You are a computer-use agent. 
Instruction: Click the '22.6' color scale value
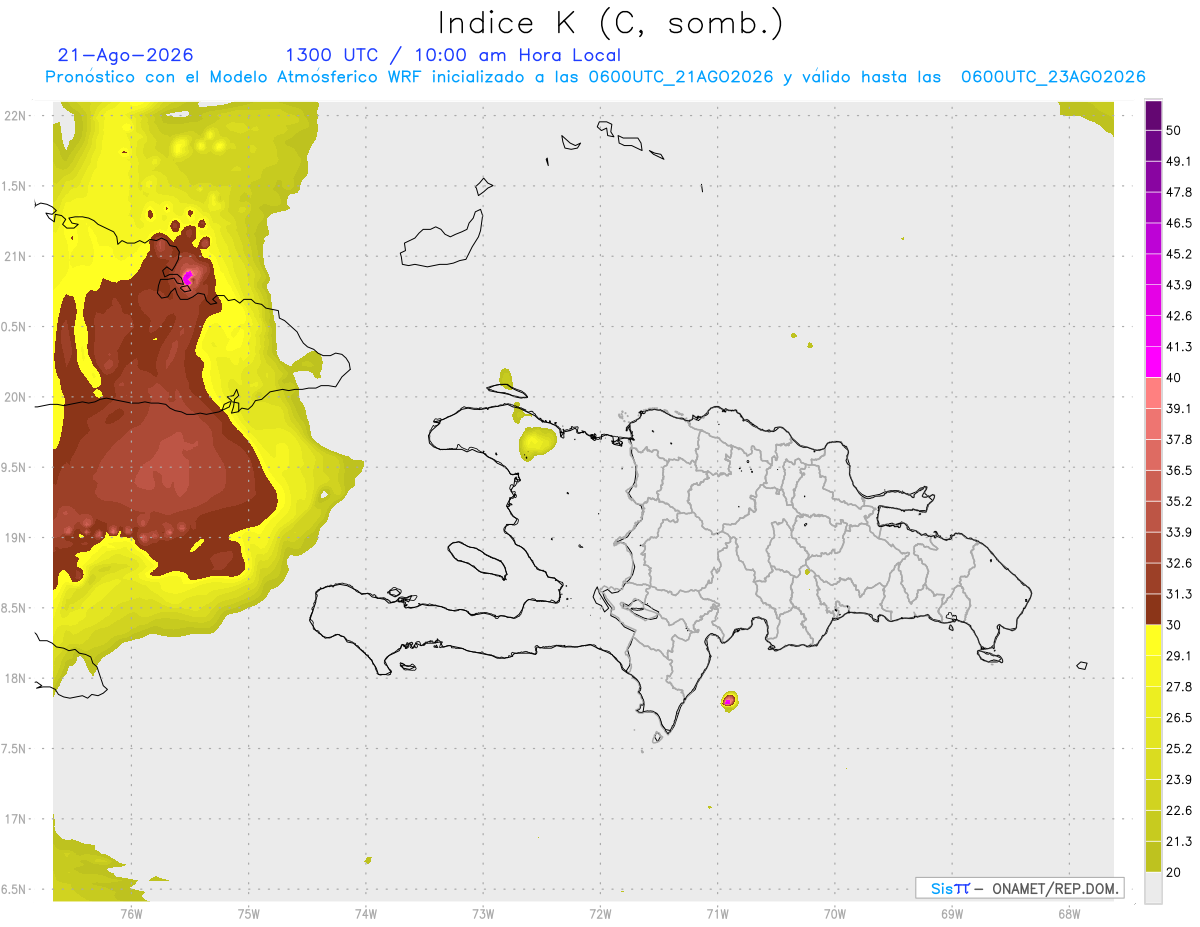(1180, 811)
